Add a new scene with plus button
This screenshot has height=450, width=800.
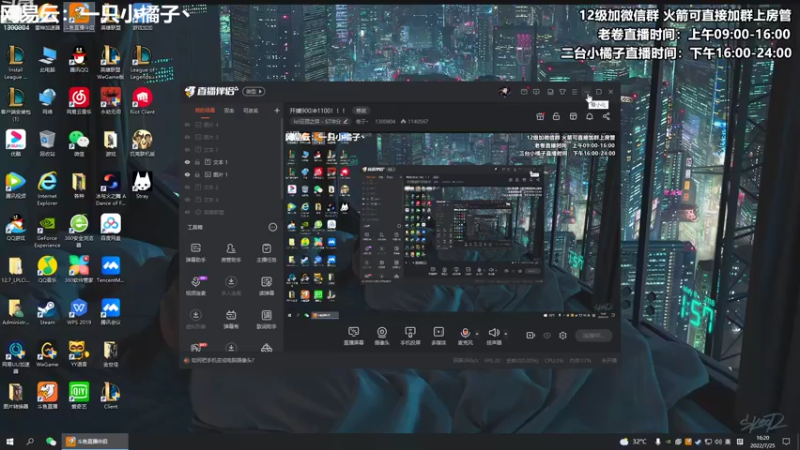click(277, 110)
